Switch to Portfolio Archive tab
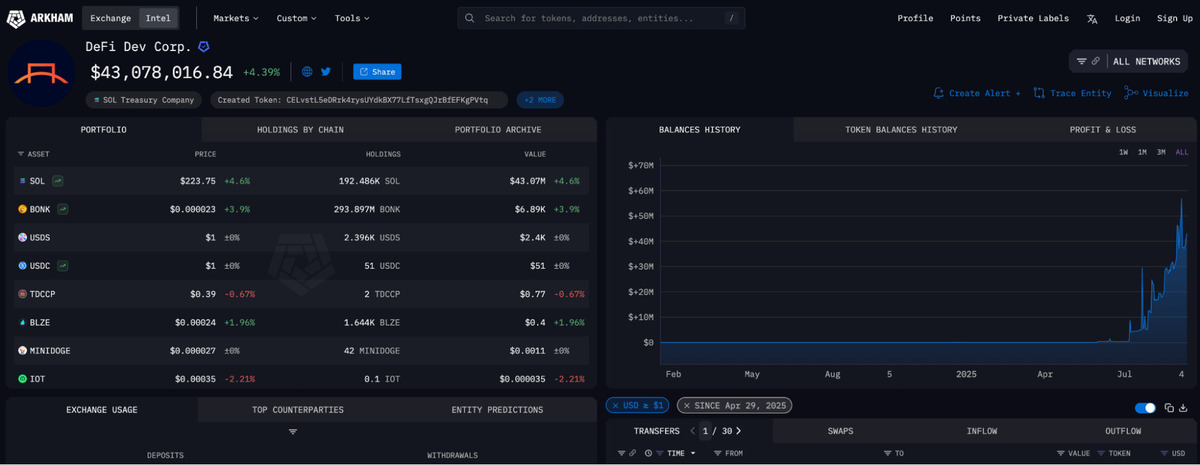Viewport: 1200px width, 465px height. 498,129
